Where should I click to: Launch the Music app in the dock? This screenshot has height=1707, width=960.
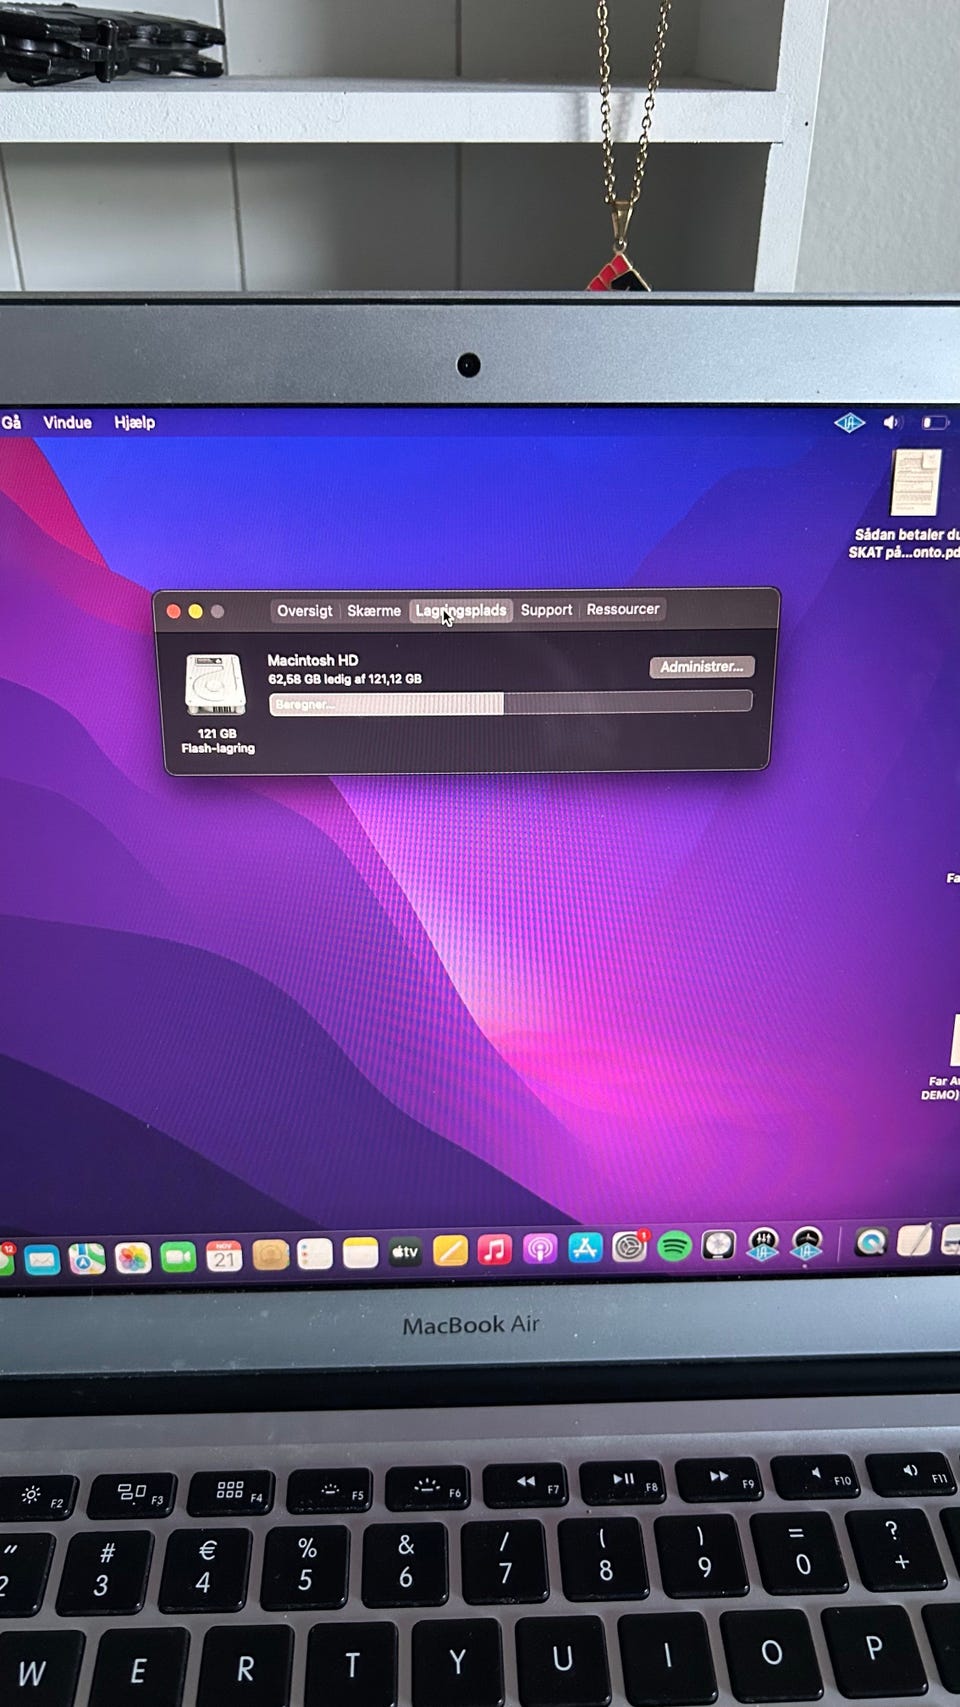tap(494, 1250)
